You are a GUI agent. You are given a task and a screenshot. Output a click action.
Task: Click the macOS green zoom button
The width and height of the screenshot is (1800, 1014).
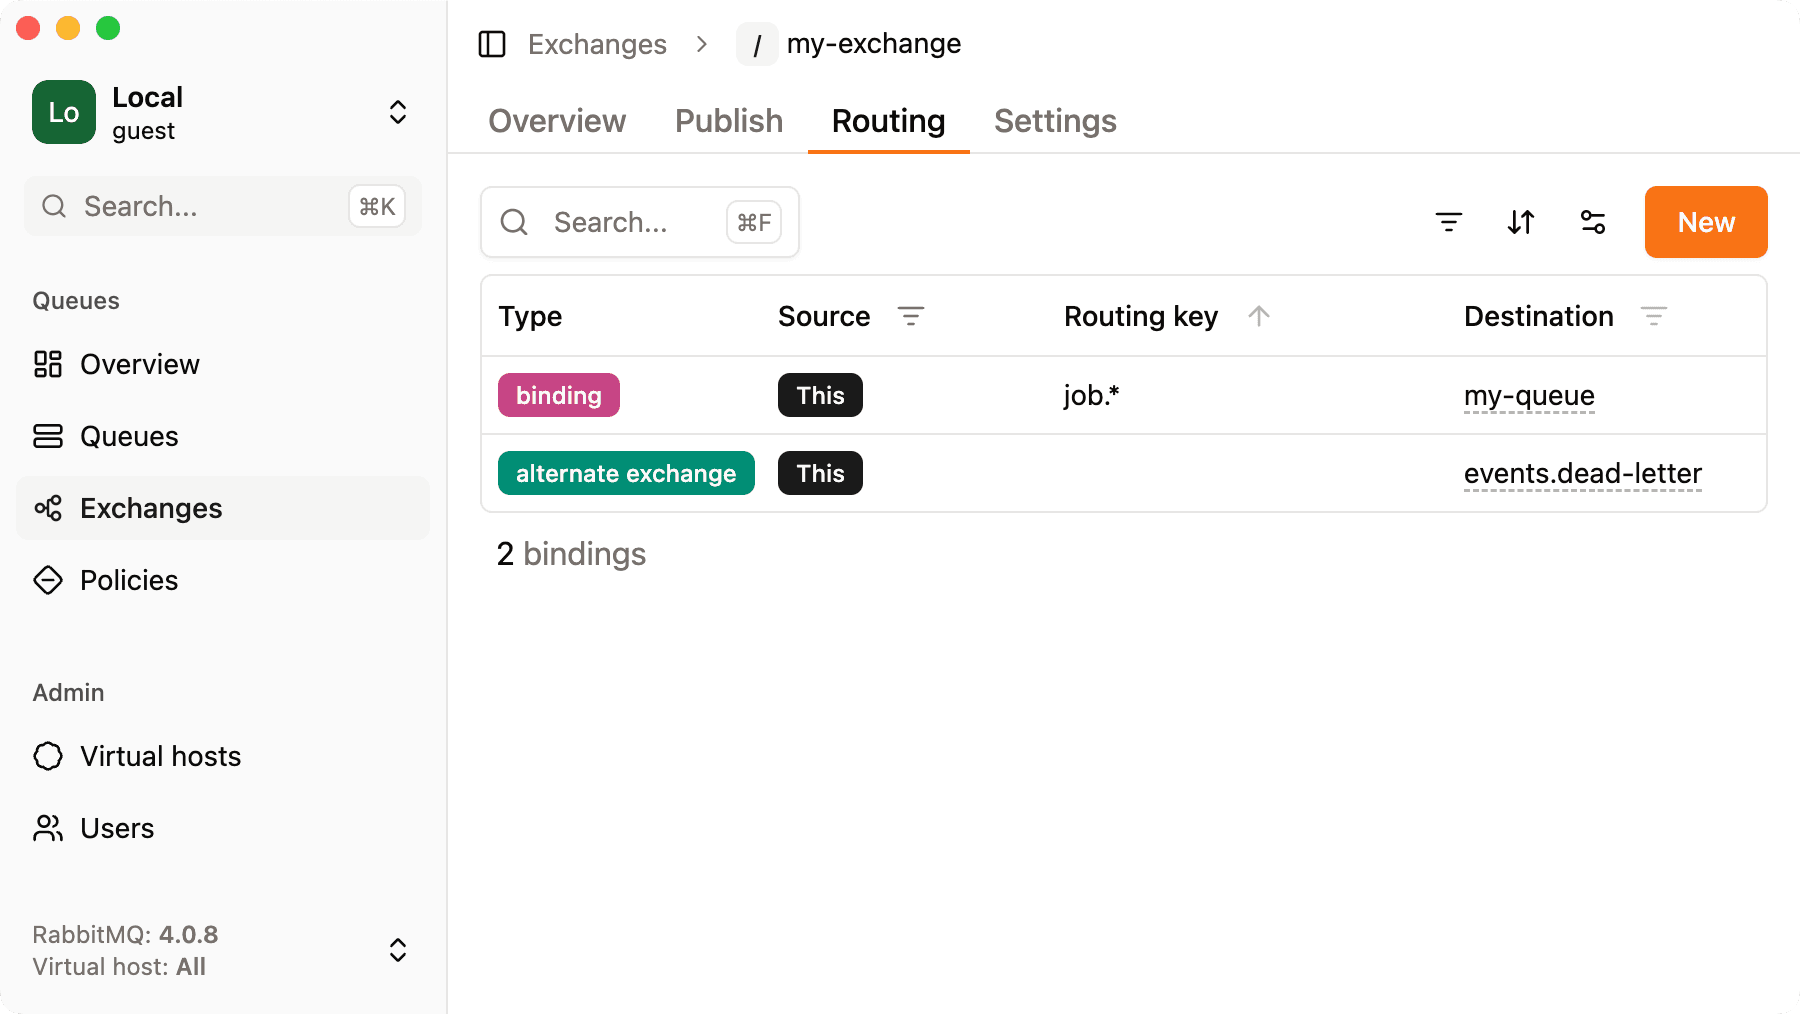point(108,28)
